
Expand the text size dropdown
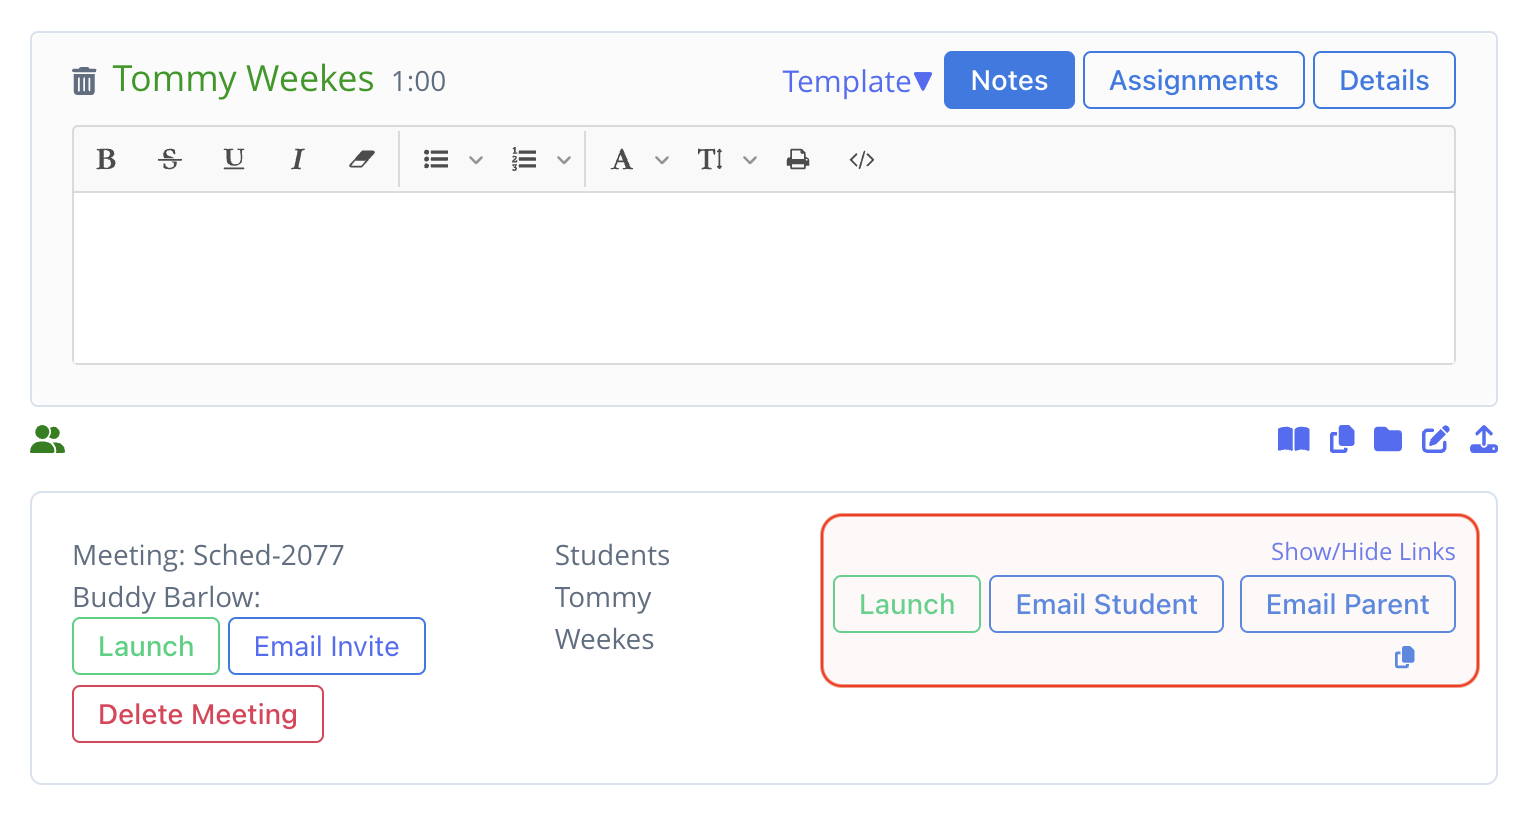point(750,159)
